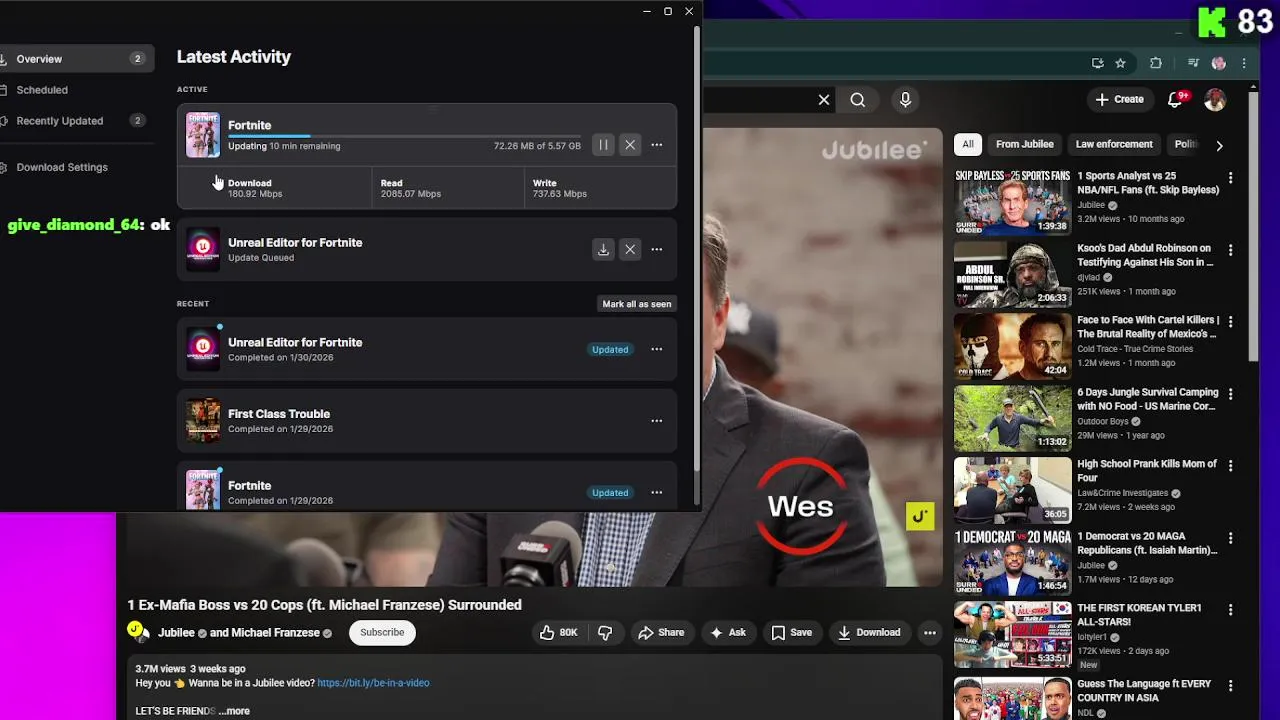1280x720 pixels.
Task: Open the Jubilee channel avatar
Action: point(136,631)
